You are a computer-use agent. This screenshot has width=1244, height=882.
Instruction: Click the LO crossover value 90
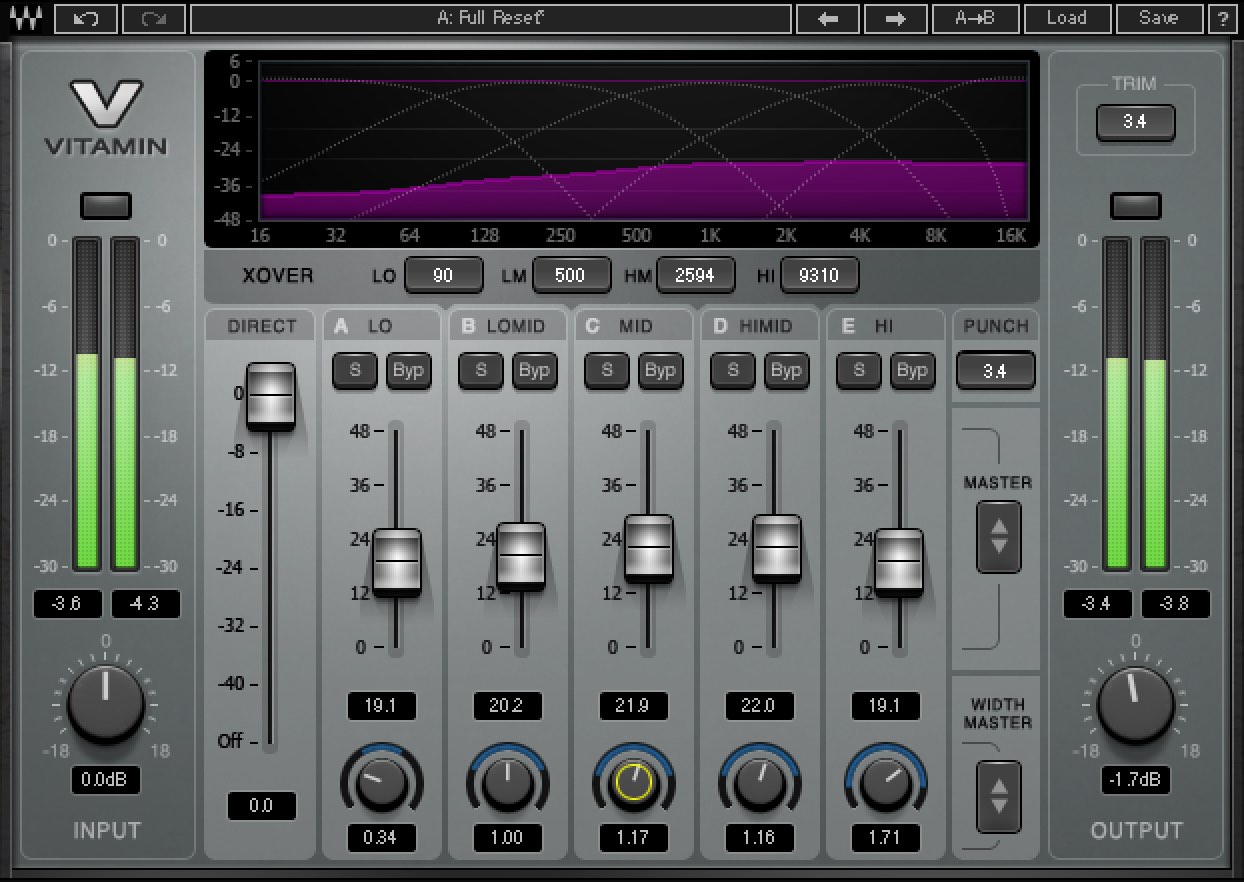tap(444, 275)
